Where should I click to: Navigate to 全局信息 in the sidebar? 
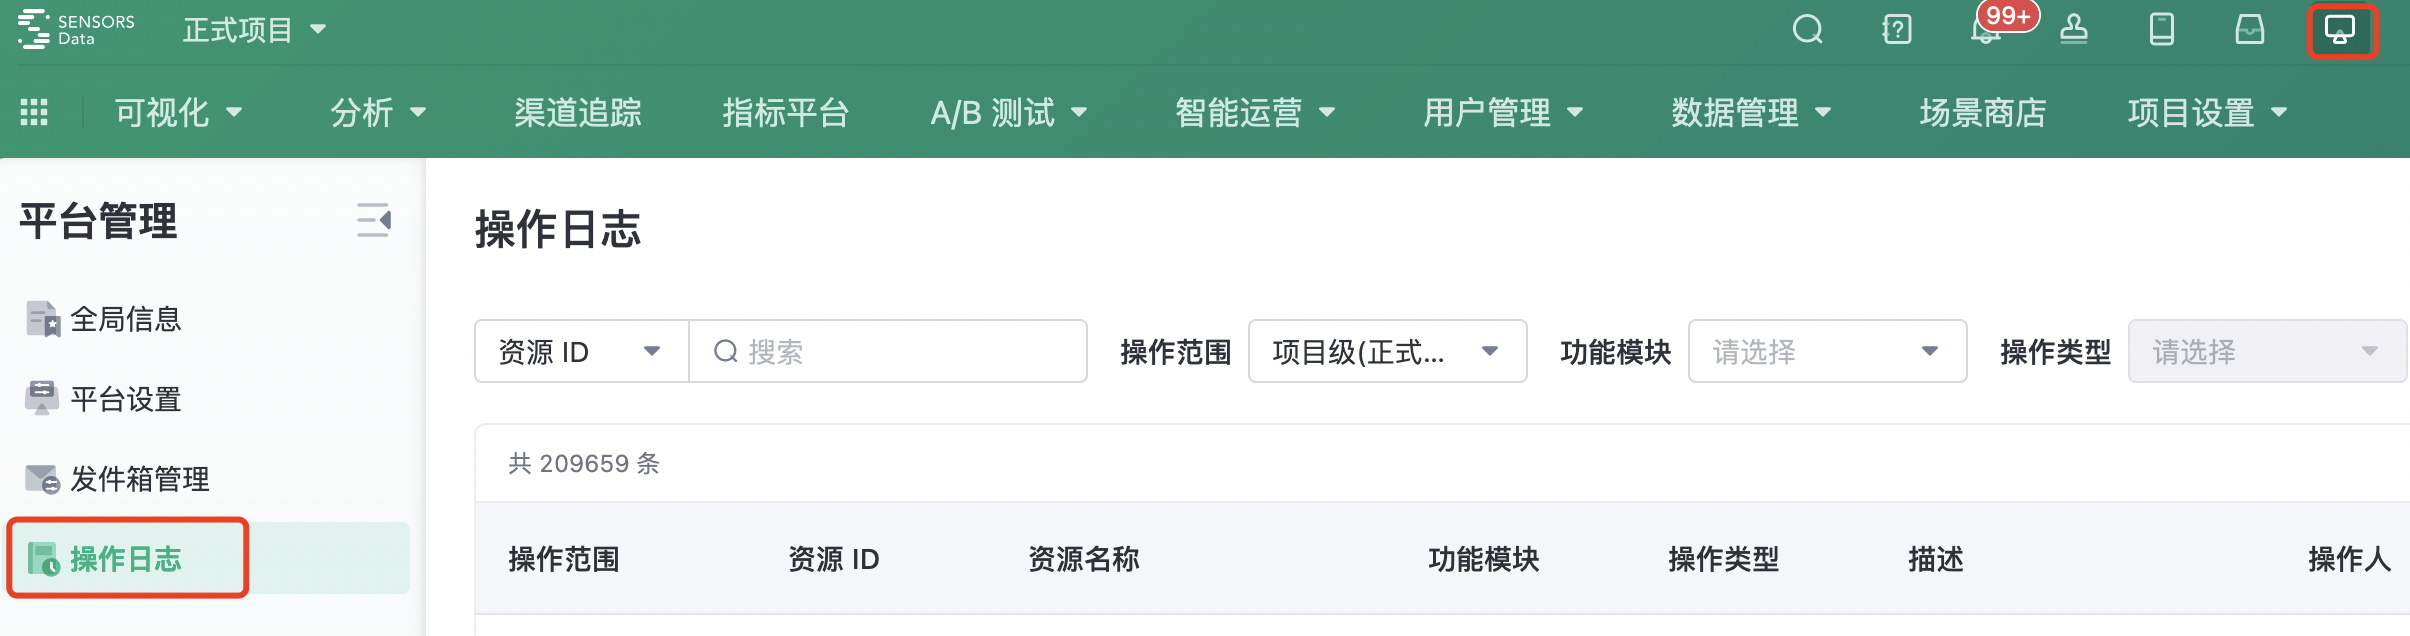[126, 318]
